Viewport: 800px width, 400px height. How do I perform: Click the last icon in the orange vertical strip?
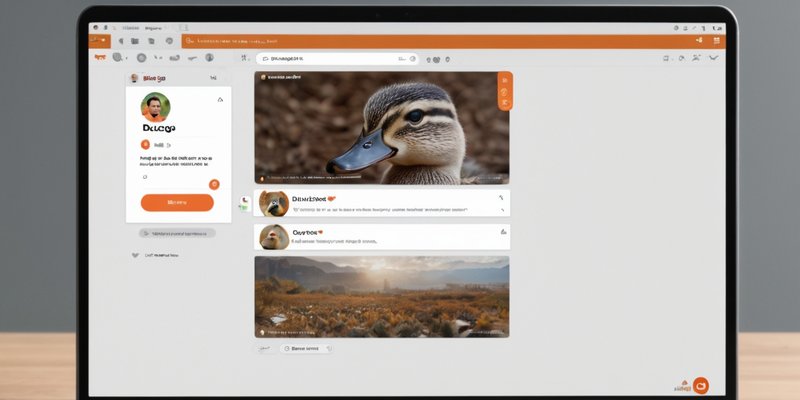tap(505, 103)
